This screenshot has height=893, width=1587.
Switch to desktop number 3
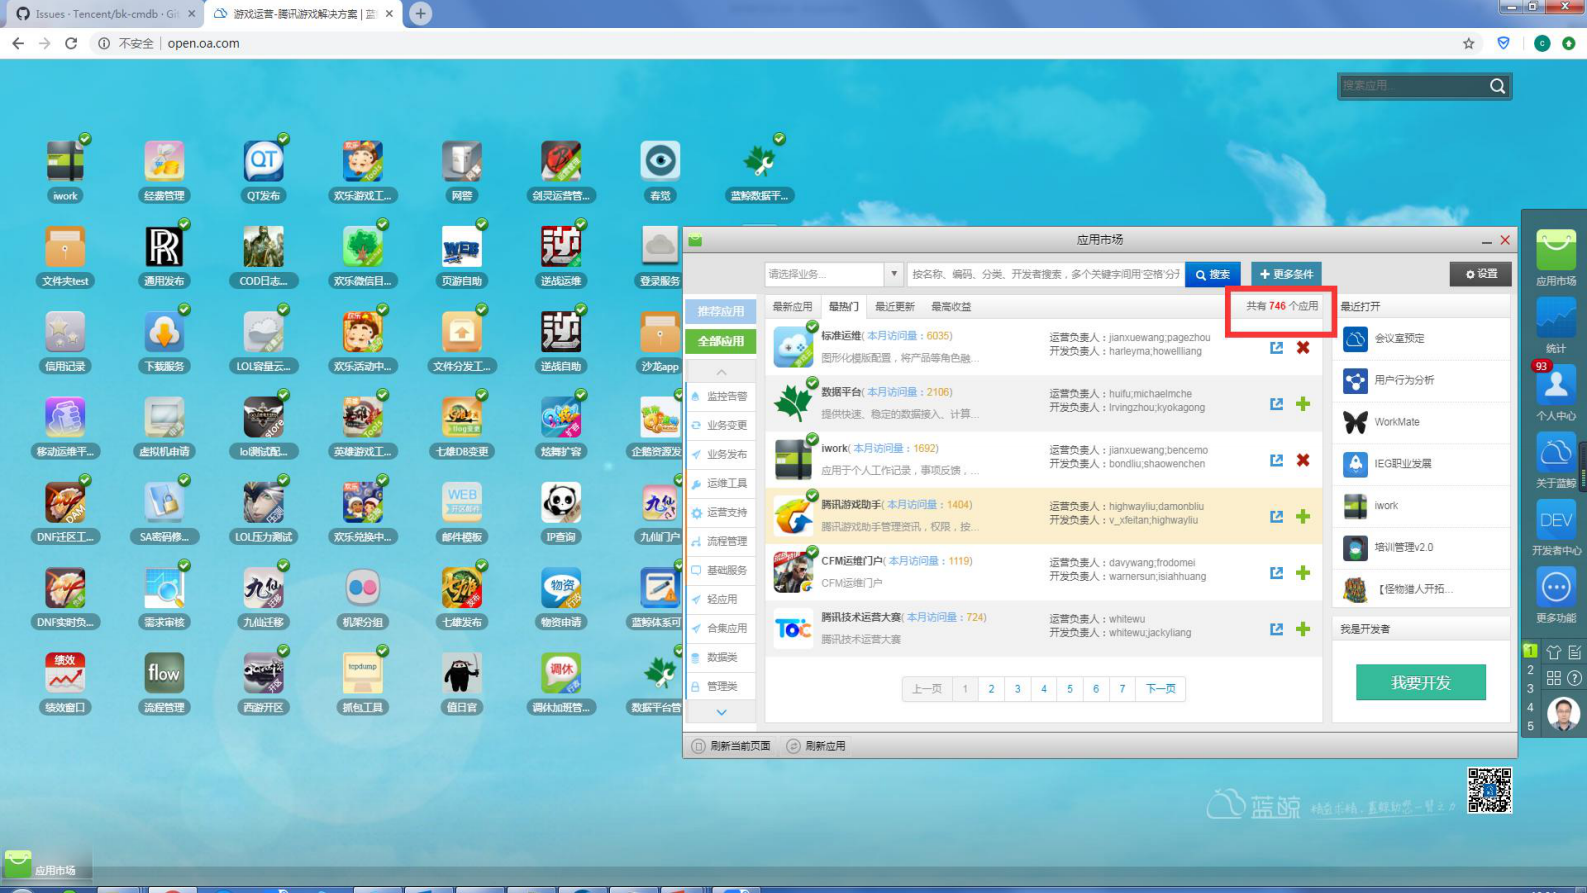tap(1530, 689)
